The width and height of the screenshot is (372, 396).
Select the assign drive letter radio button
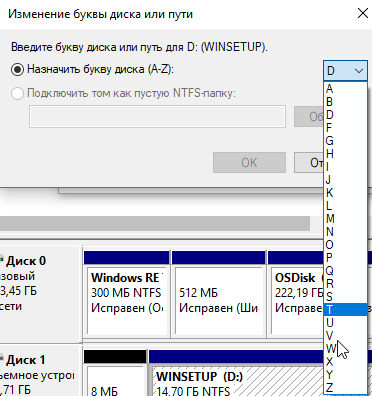click(17, 70)
